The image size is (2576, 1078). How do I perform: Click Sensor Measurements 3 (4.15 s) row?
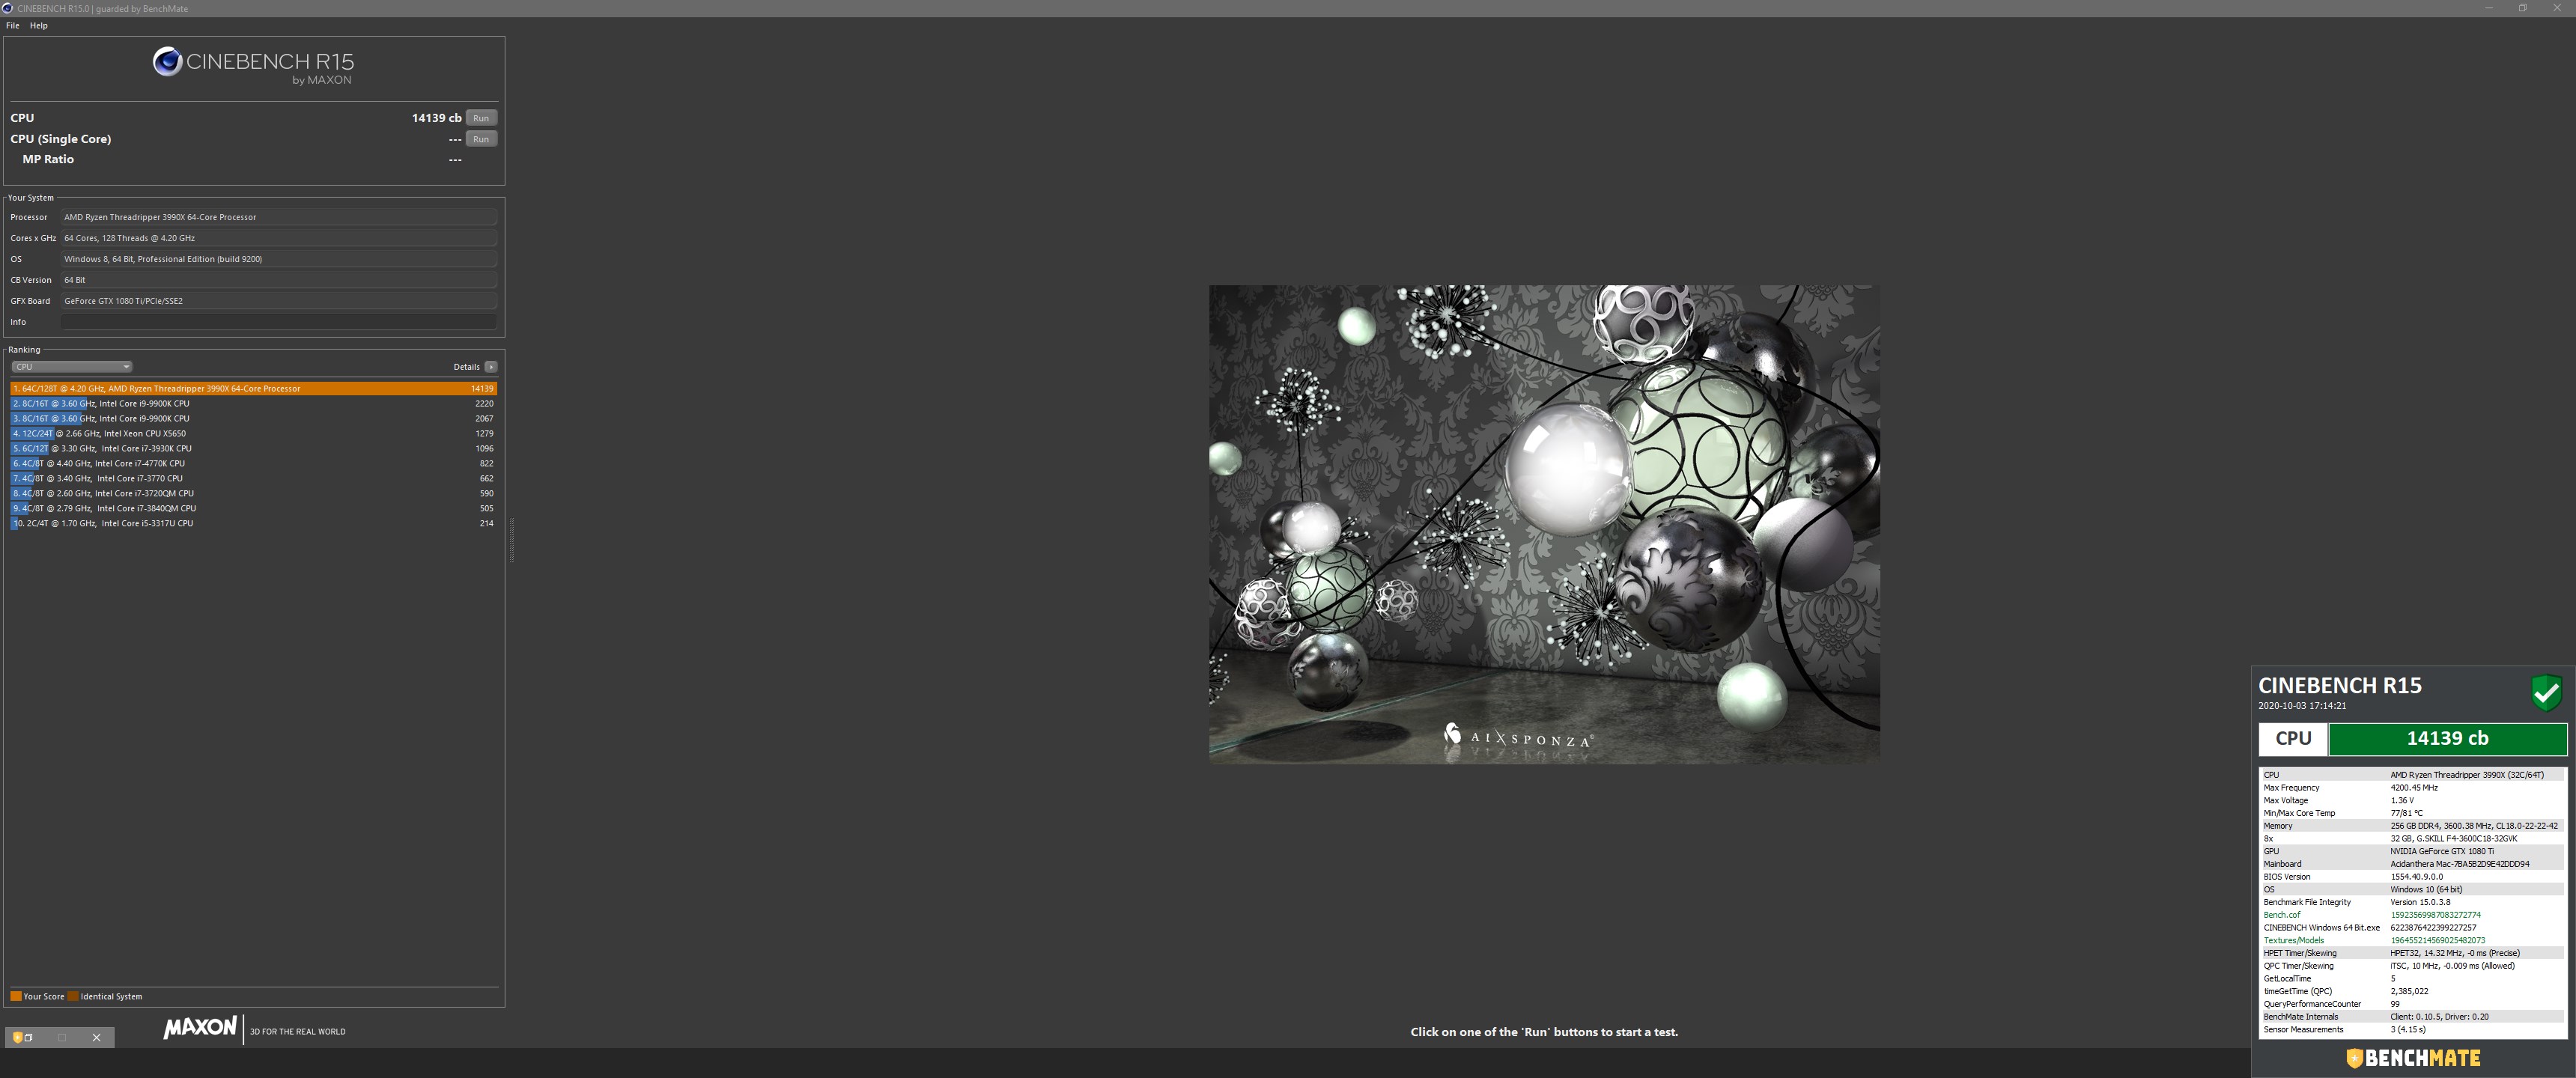(x=2412, y=1030)
